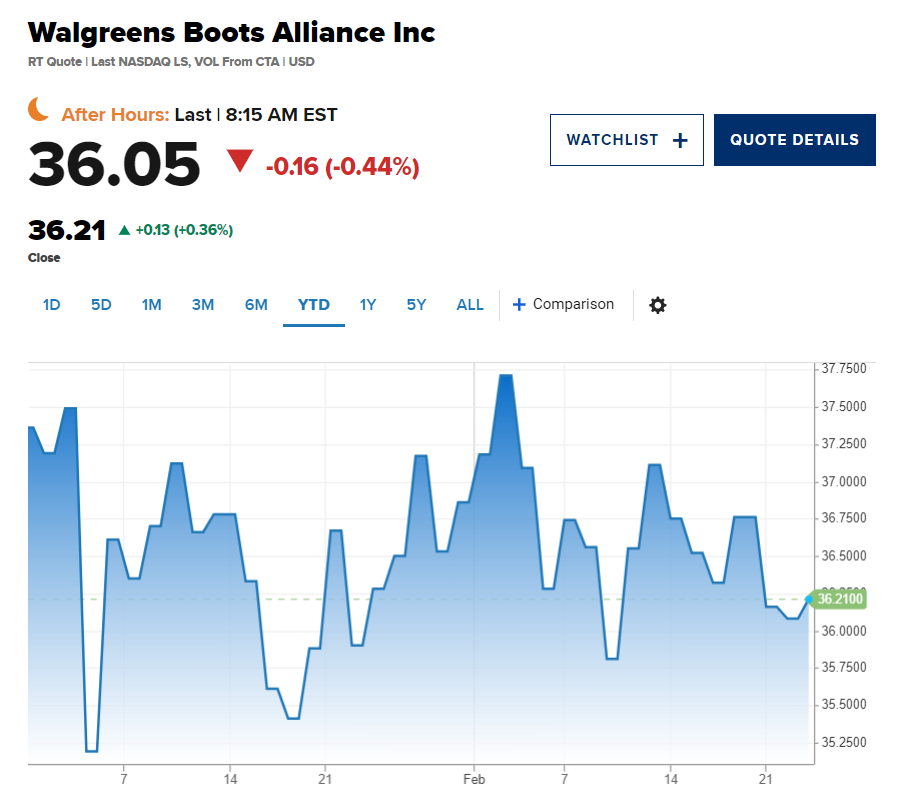Select the 1D chart range tab
Viewport: 908px width, 803px height.
(x=52, y=305)
